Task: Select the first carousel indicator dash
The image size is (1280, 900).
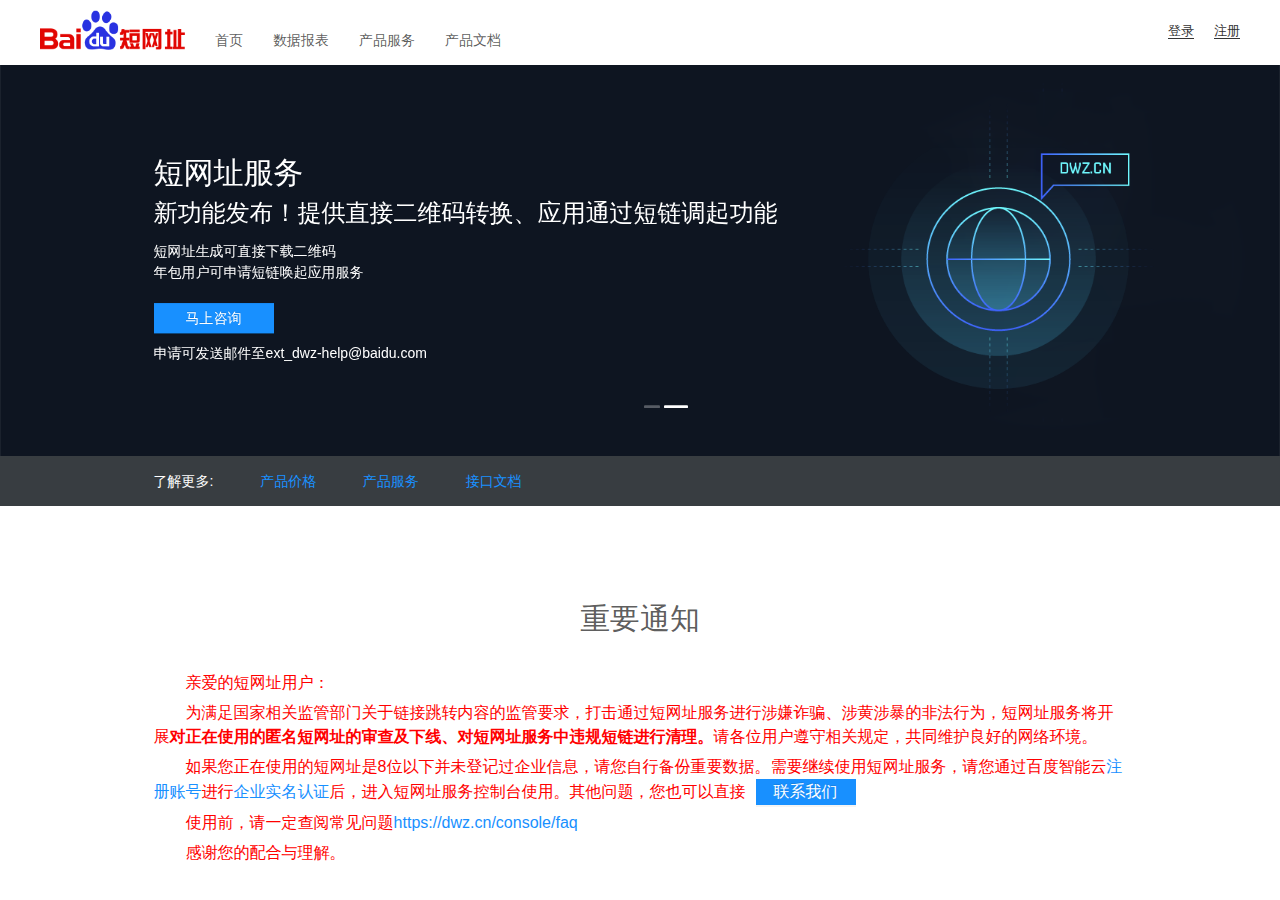Action: [652, 406]
